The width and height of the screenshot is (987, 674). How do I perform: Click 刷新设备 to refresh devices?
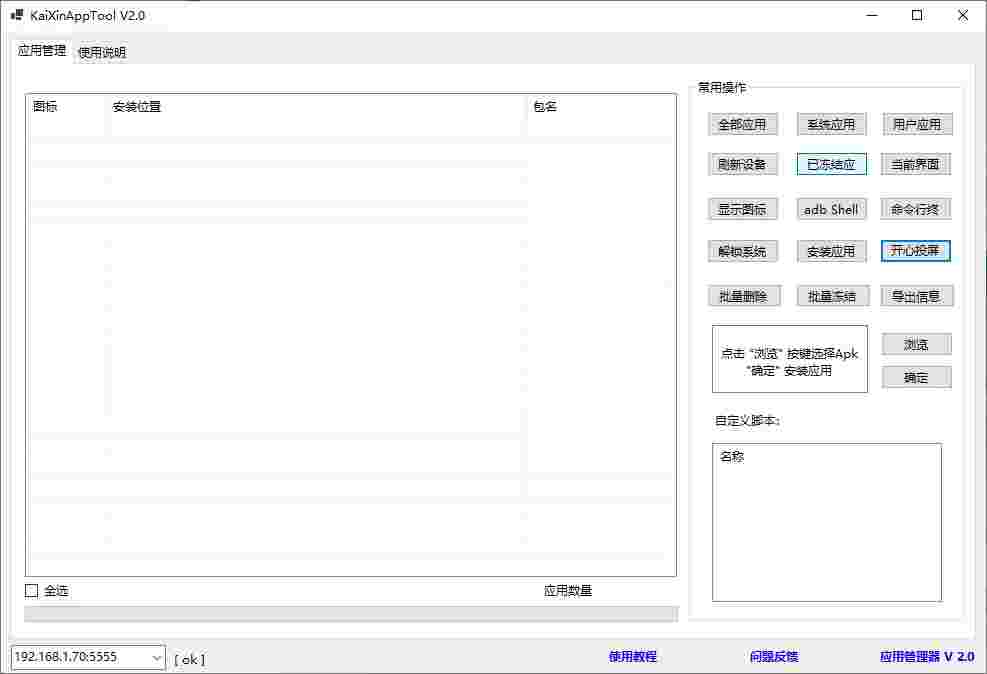(x=743, y=165)
